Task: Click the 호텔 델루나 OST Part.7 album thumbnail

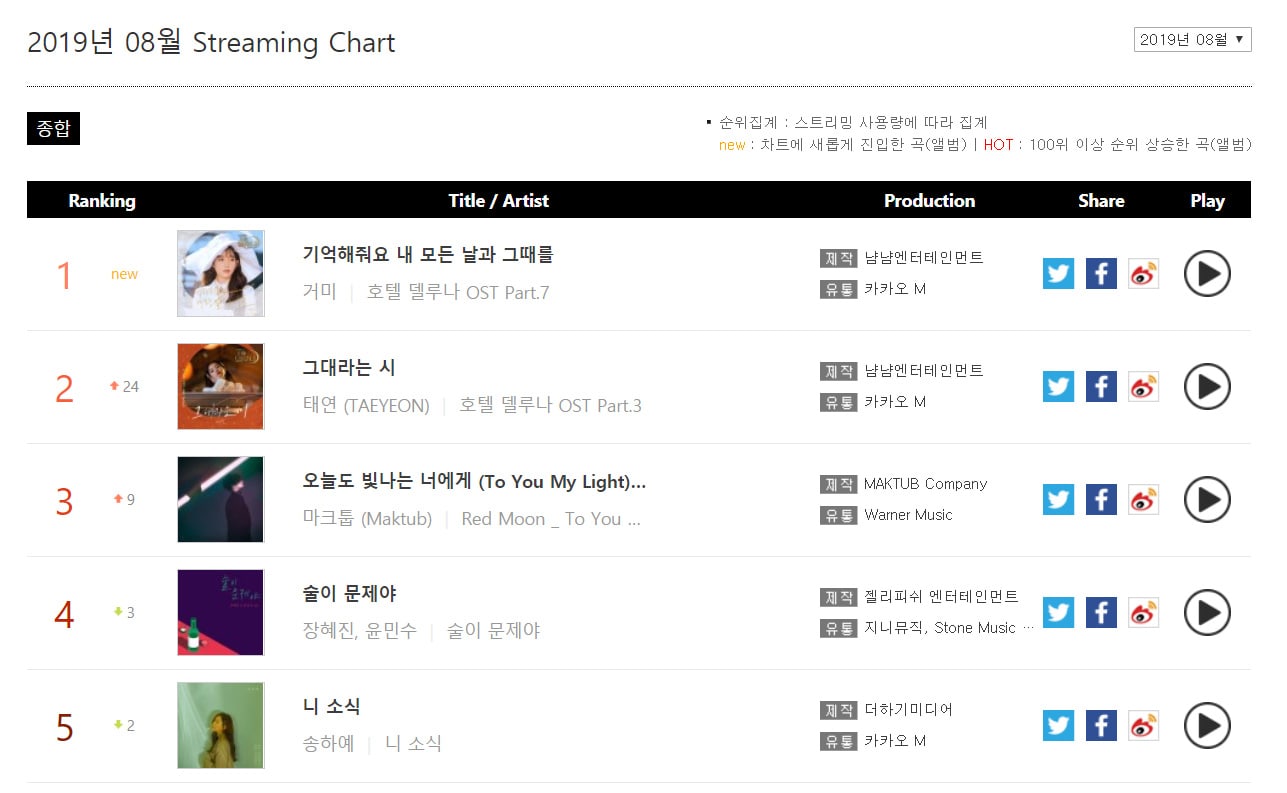Action: pos(221,273)
